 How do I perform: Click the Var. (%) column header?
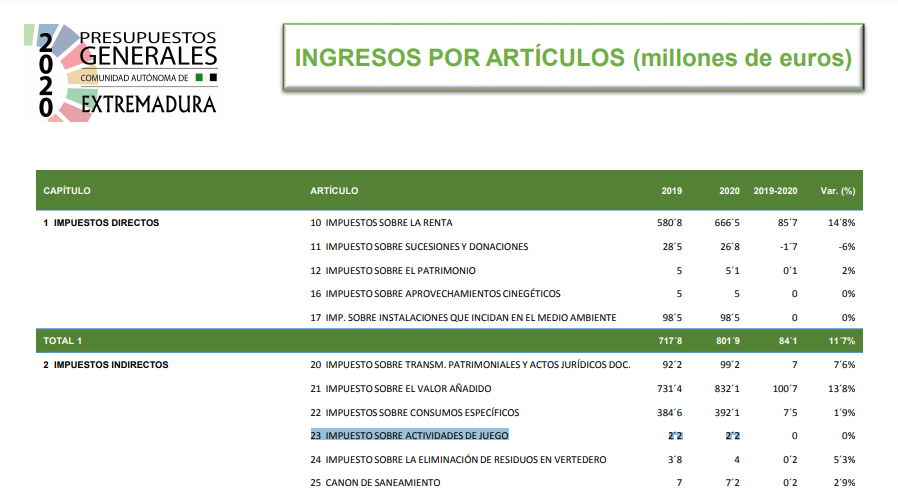pyautogui.click(x=838, y=191)
